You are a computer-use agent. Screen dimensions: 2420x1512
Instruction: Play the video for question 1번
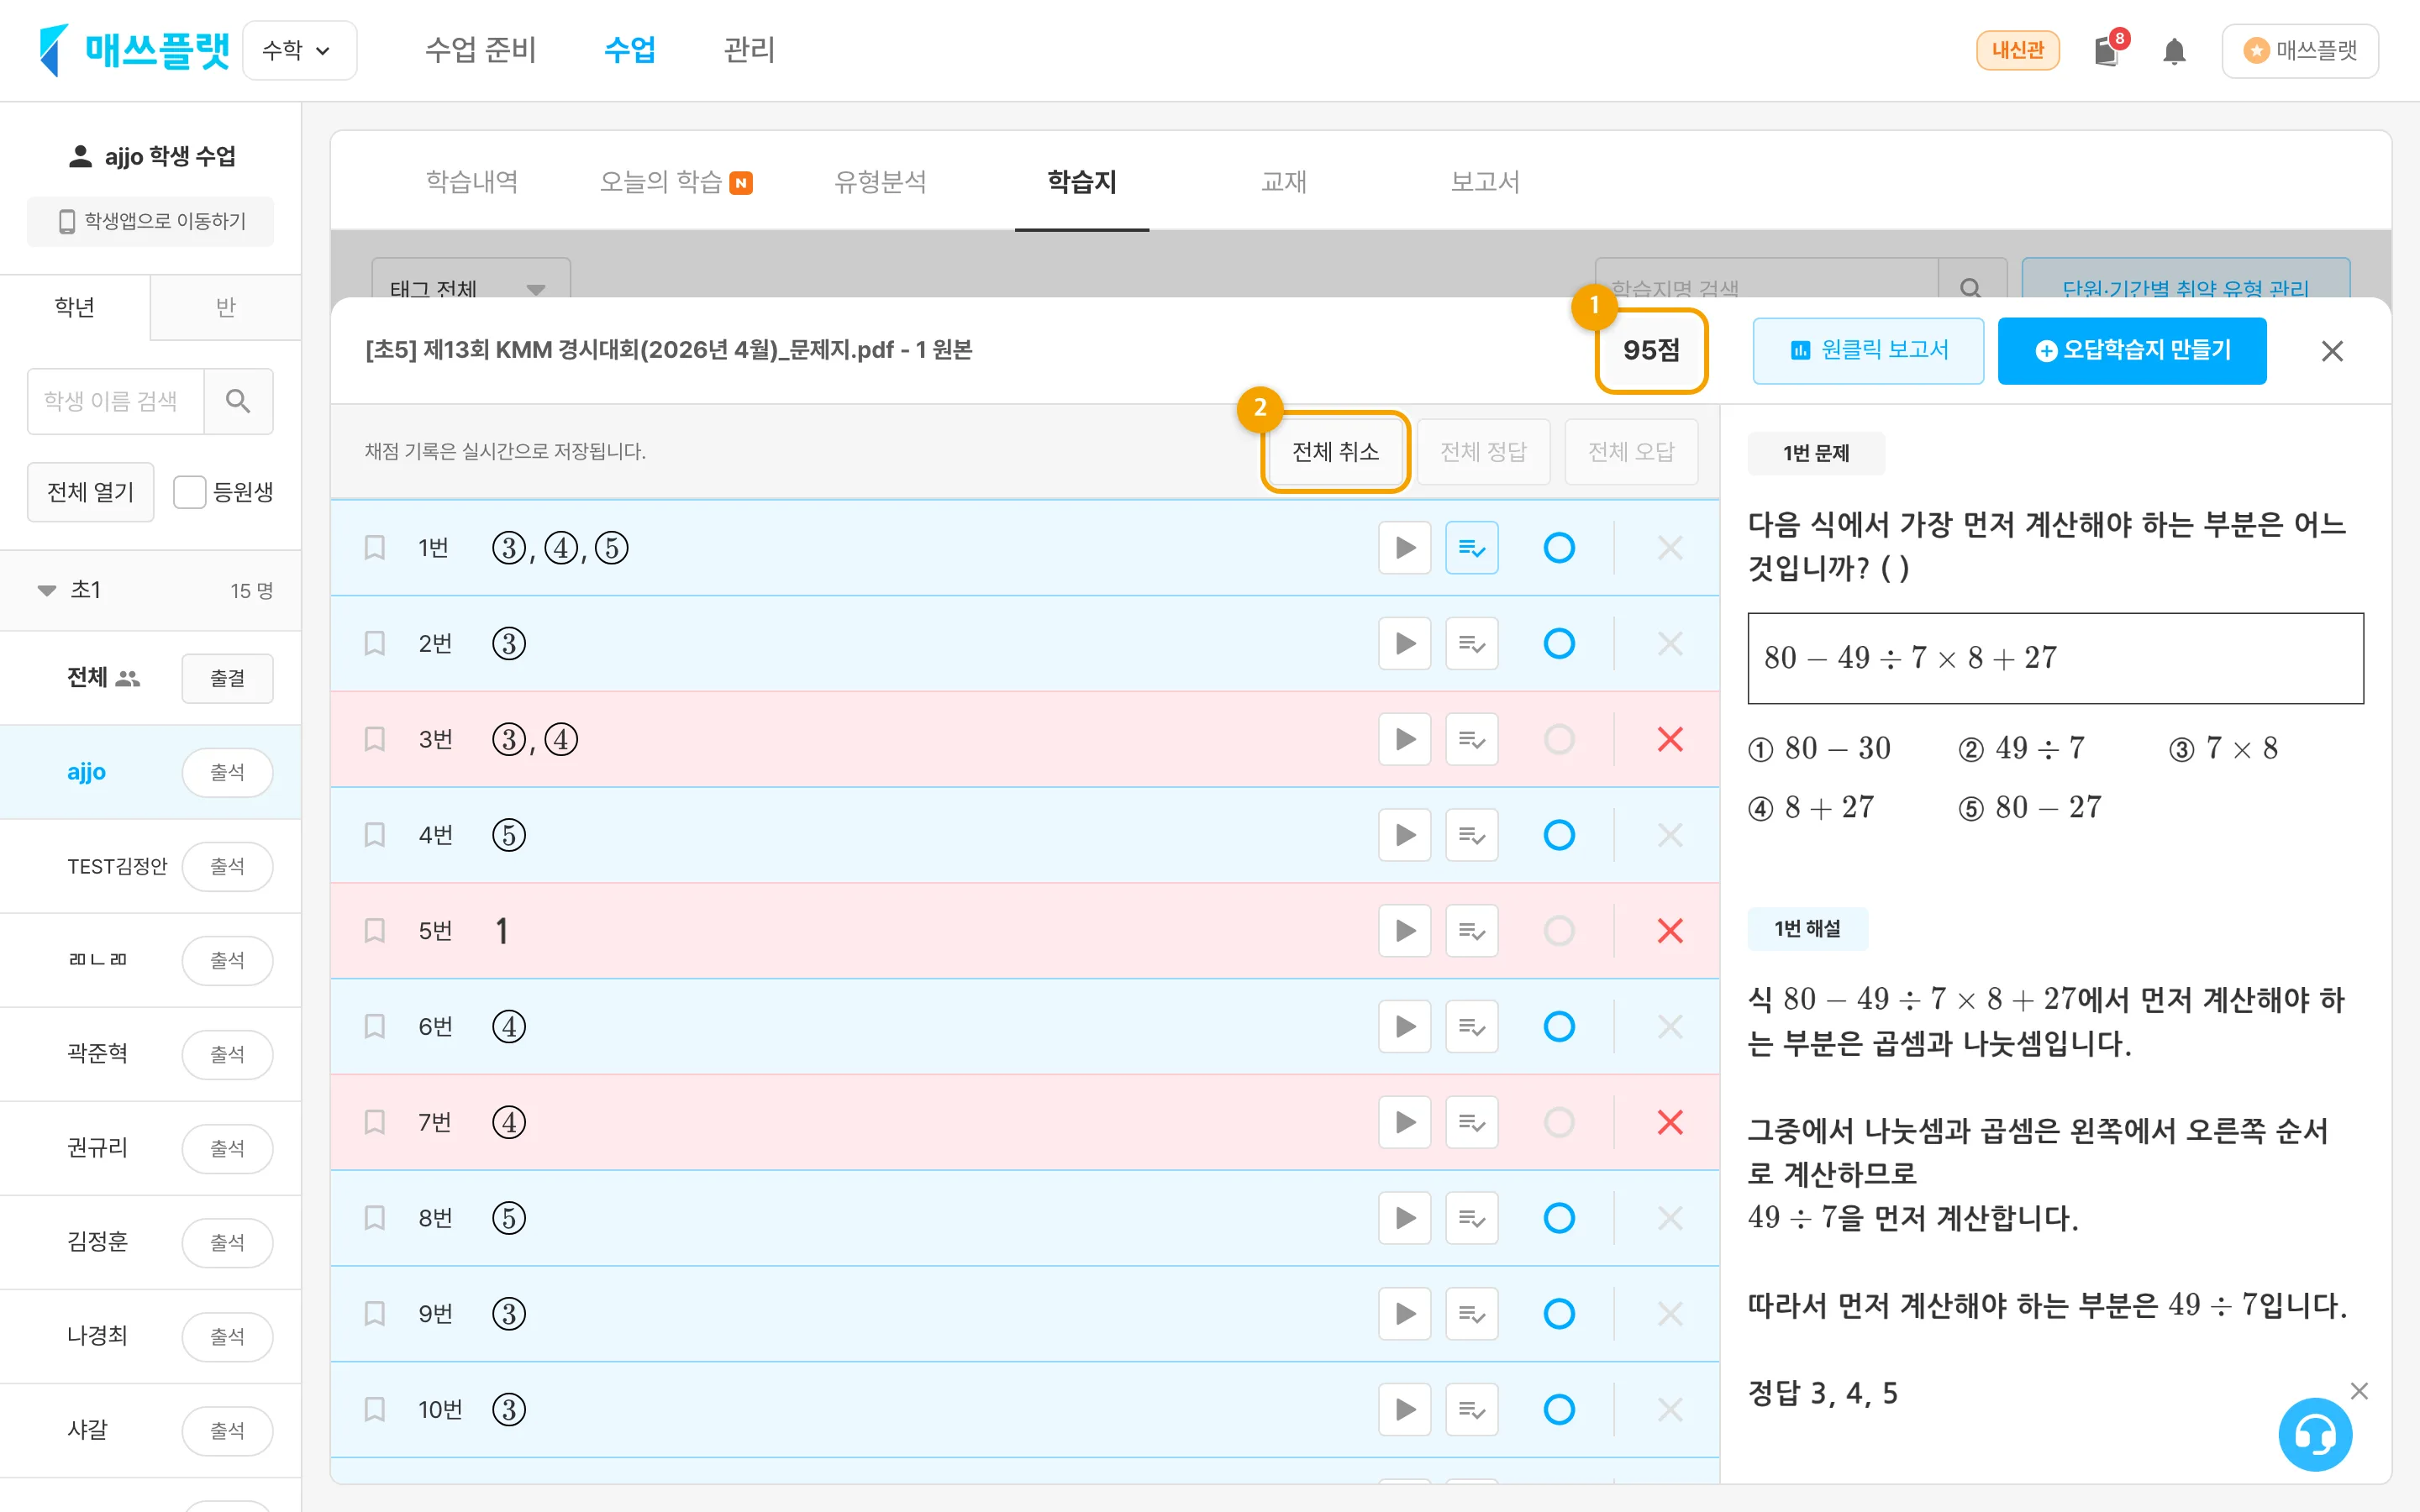(1405, 547)
